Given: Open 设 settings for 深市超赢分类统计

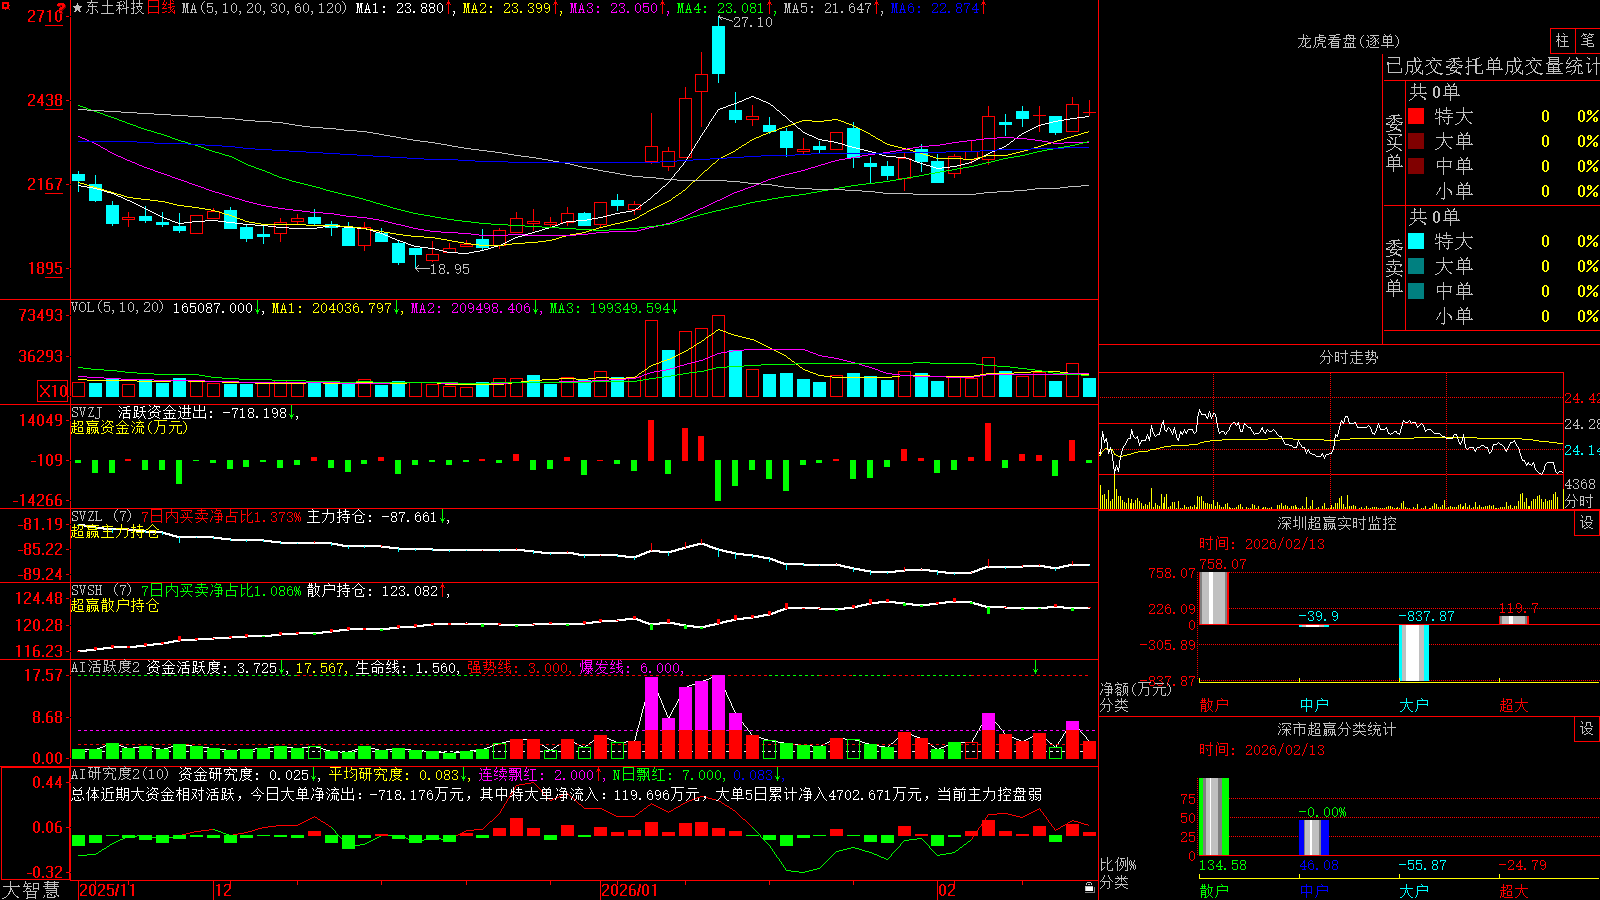Looking at the screenshot, I should (1587, 729).
